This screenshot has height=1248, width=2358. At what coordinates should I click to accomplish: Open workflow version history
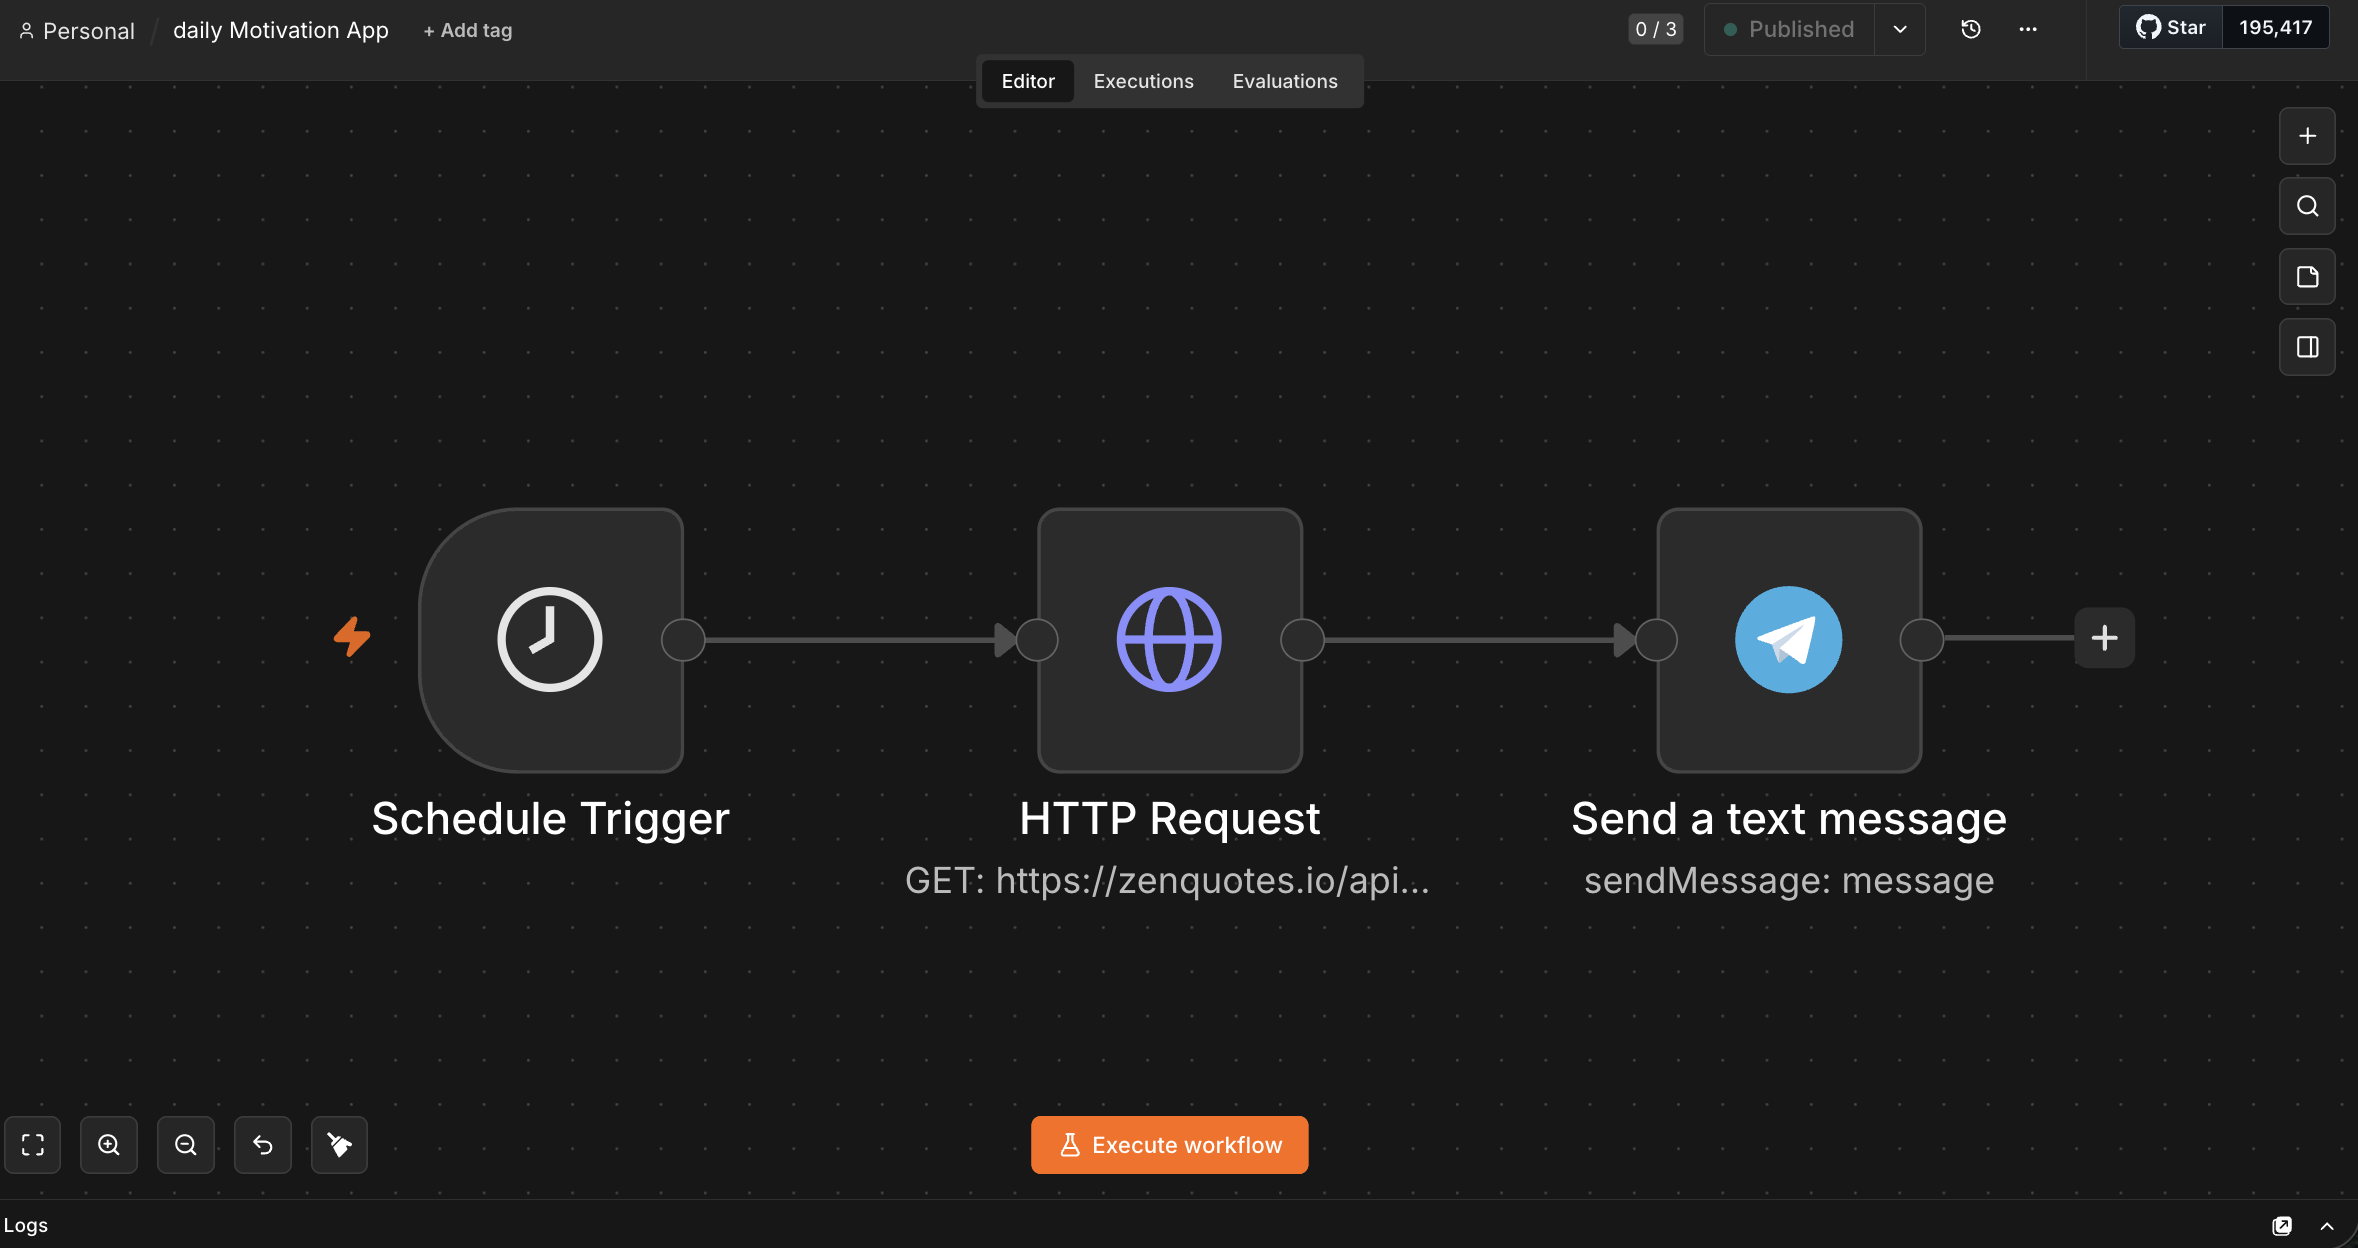pyautogui.click(x=1971, y=29)
